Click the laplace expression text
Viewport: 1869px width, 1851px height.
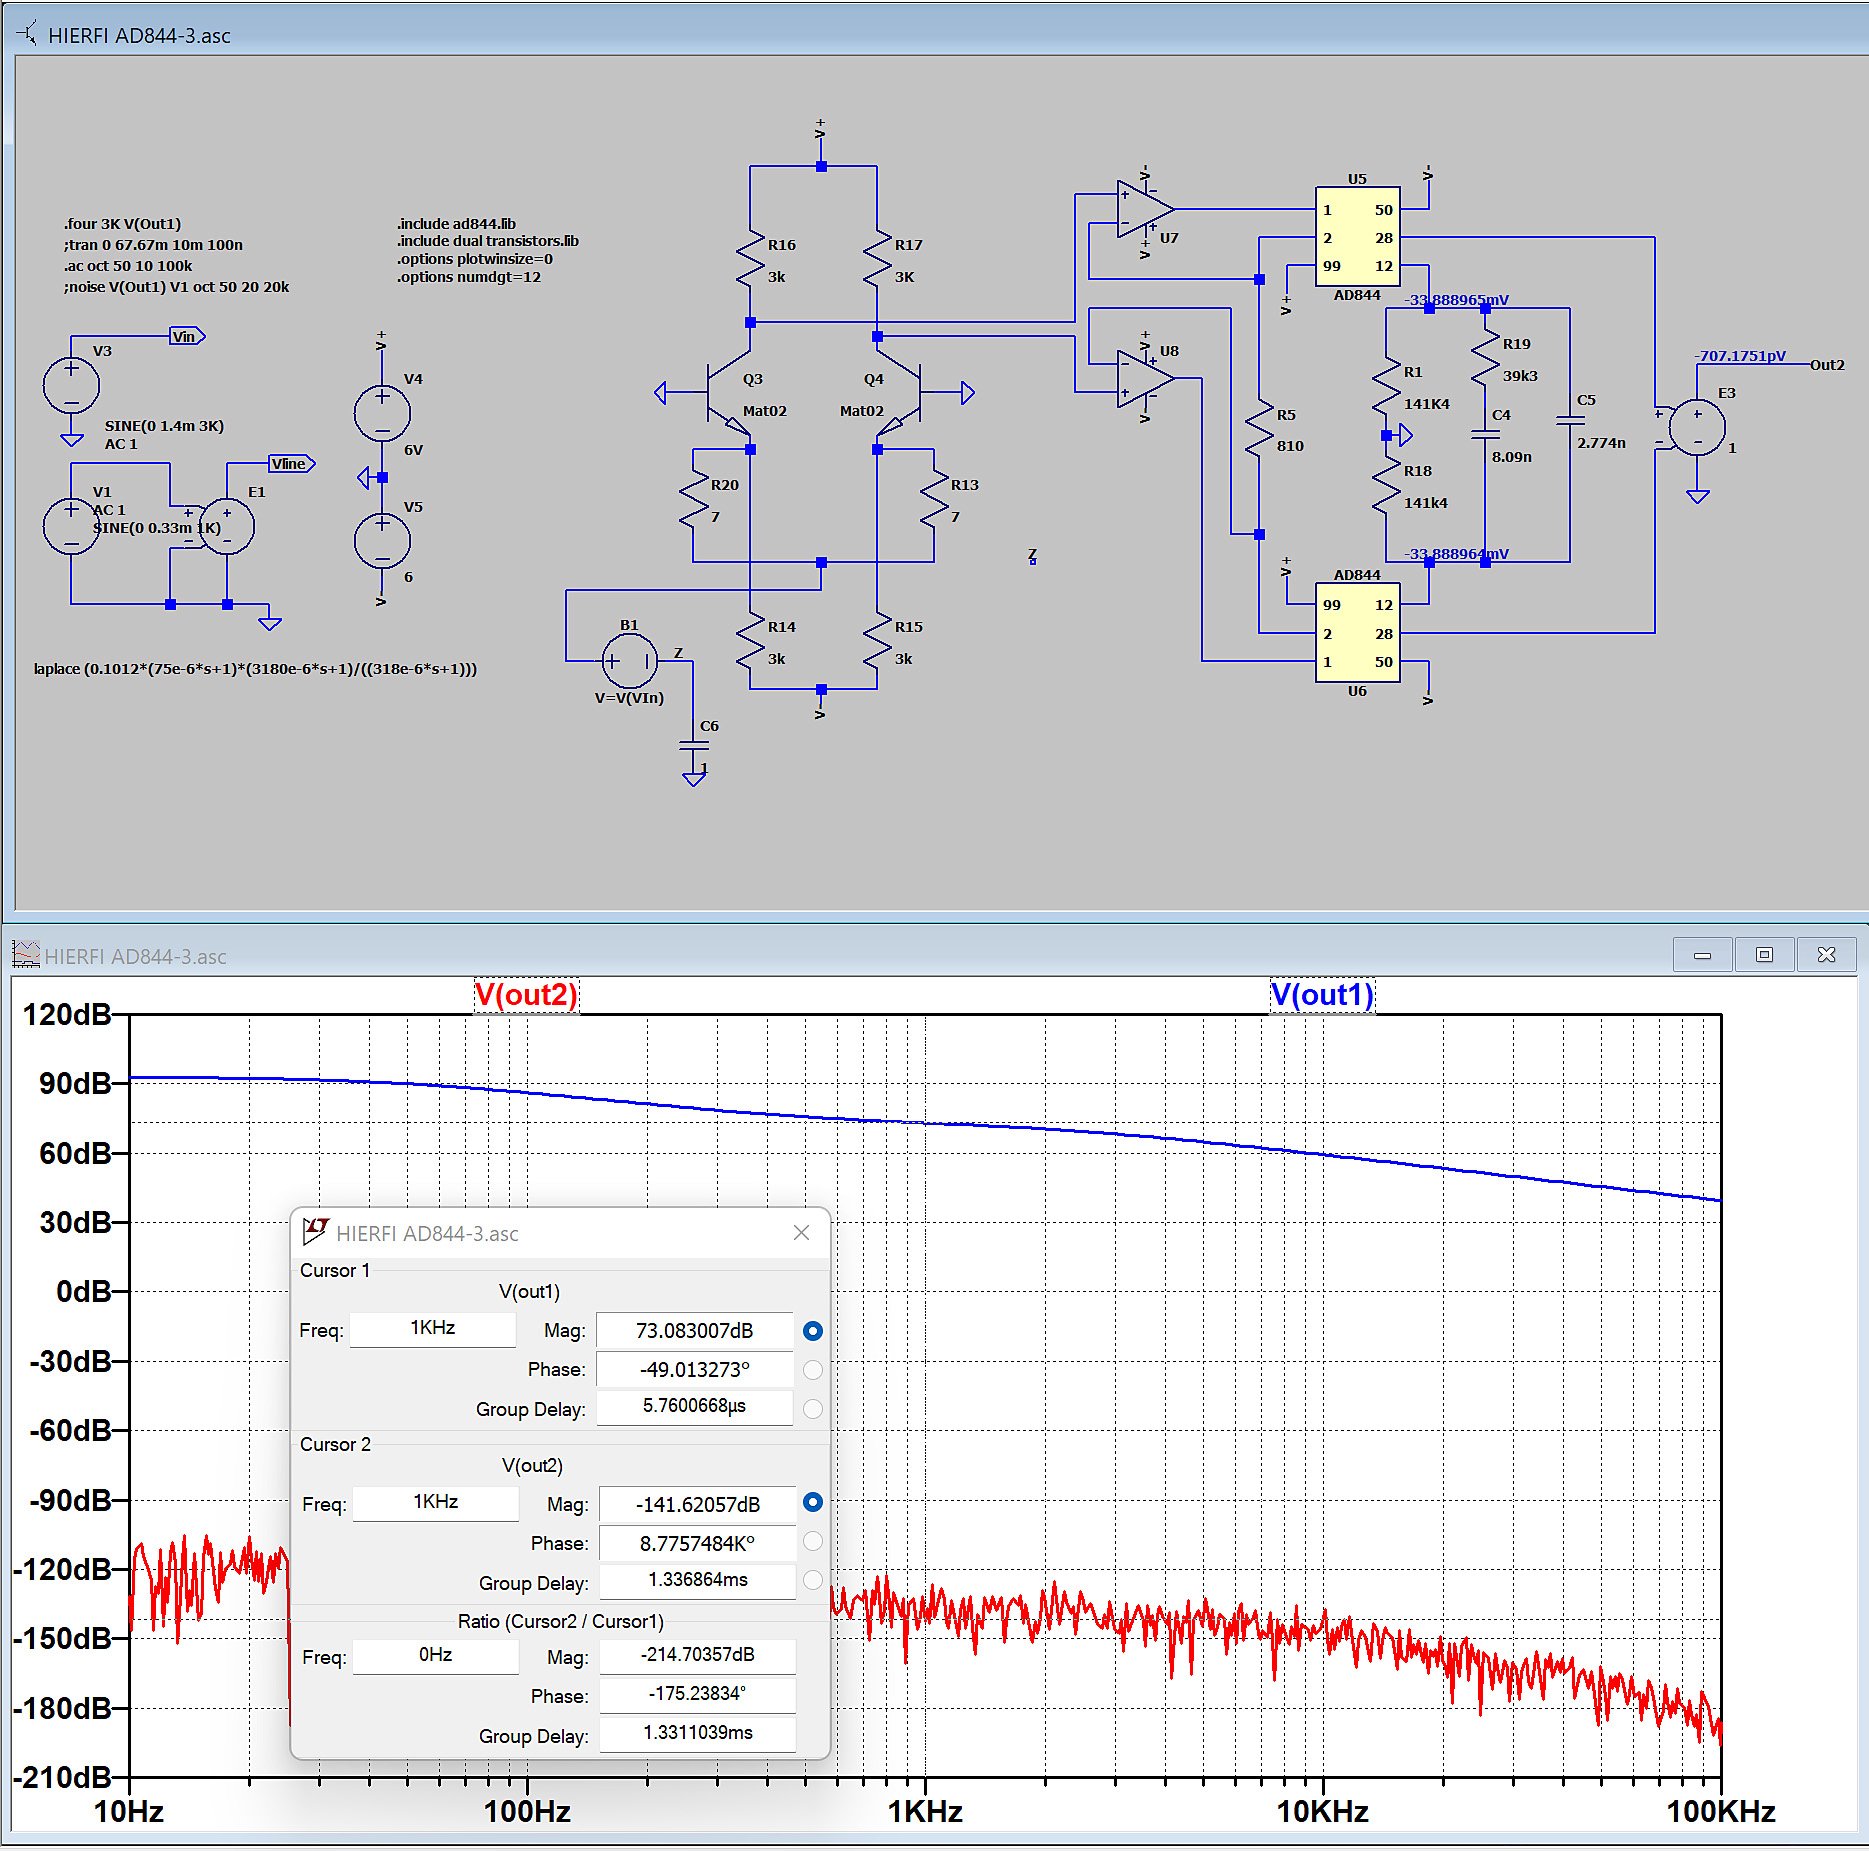tap(255, 668)
